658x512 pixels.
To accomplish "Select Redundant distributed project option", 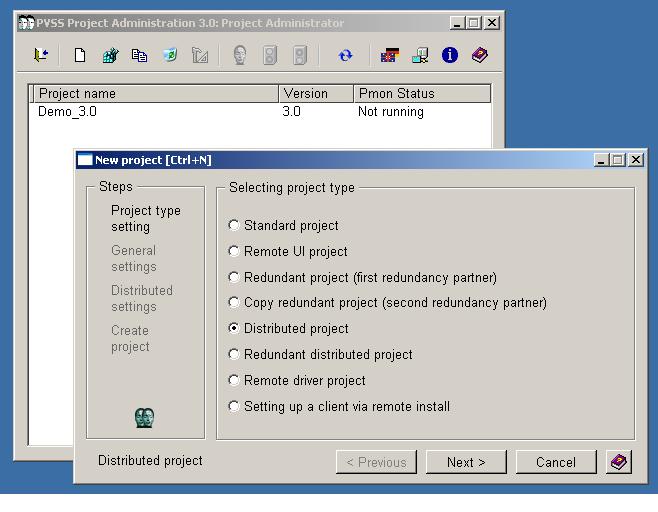I will pos(234,354).
